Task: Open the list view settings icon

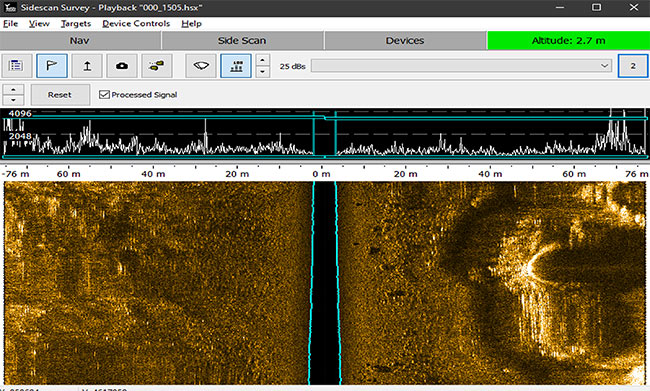Action: pyautogui.click(x=17, y=66)
